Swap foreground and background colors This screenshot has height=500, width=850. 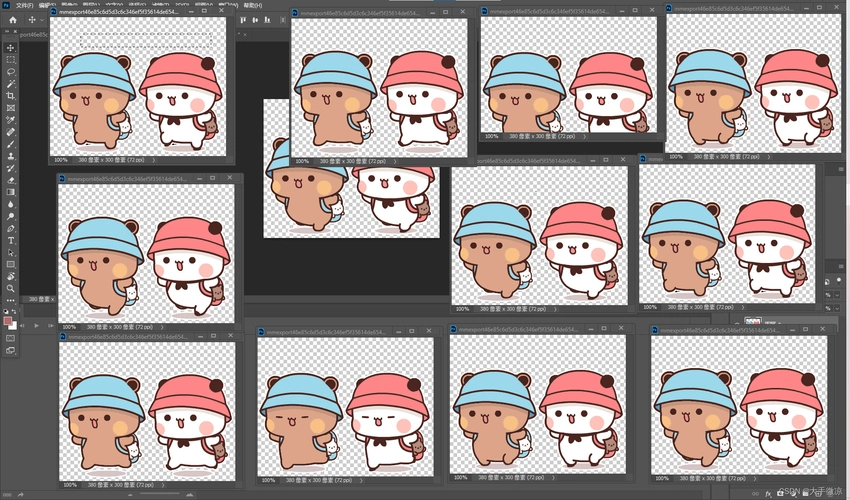[15, 312]
